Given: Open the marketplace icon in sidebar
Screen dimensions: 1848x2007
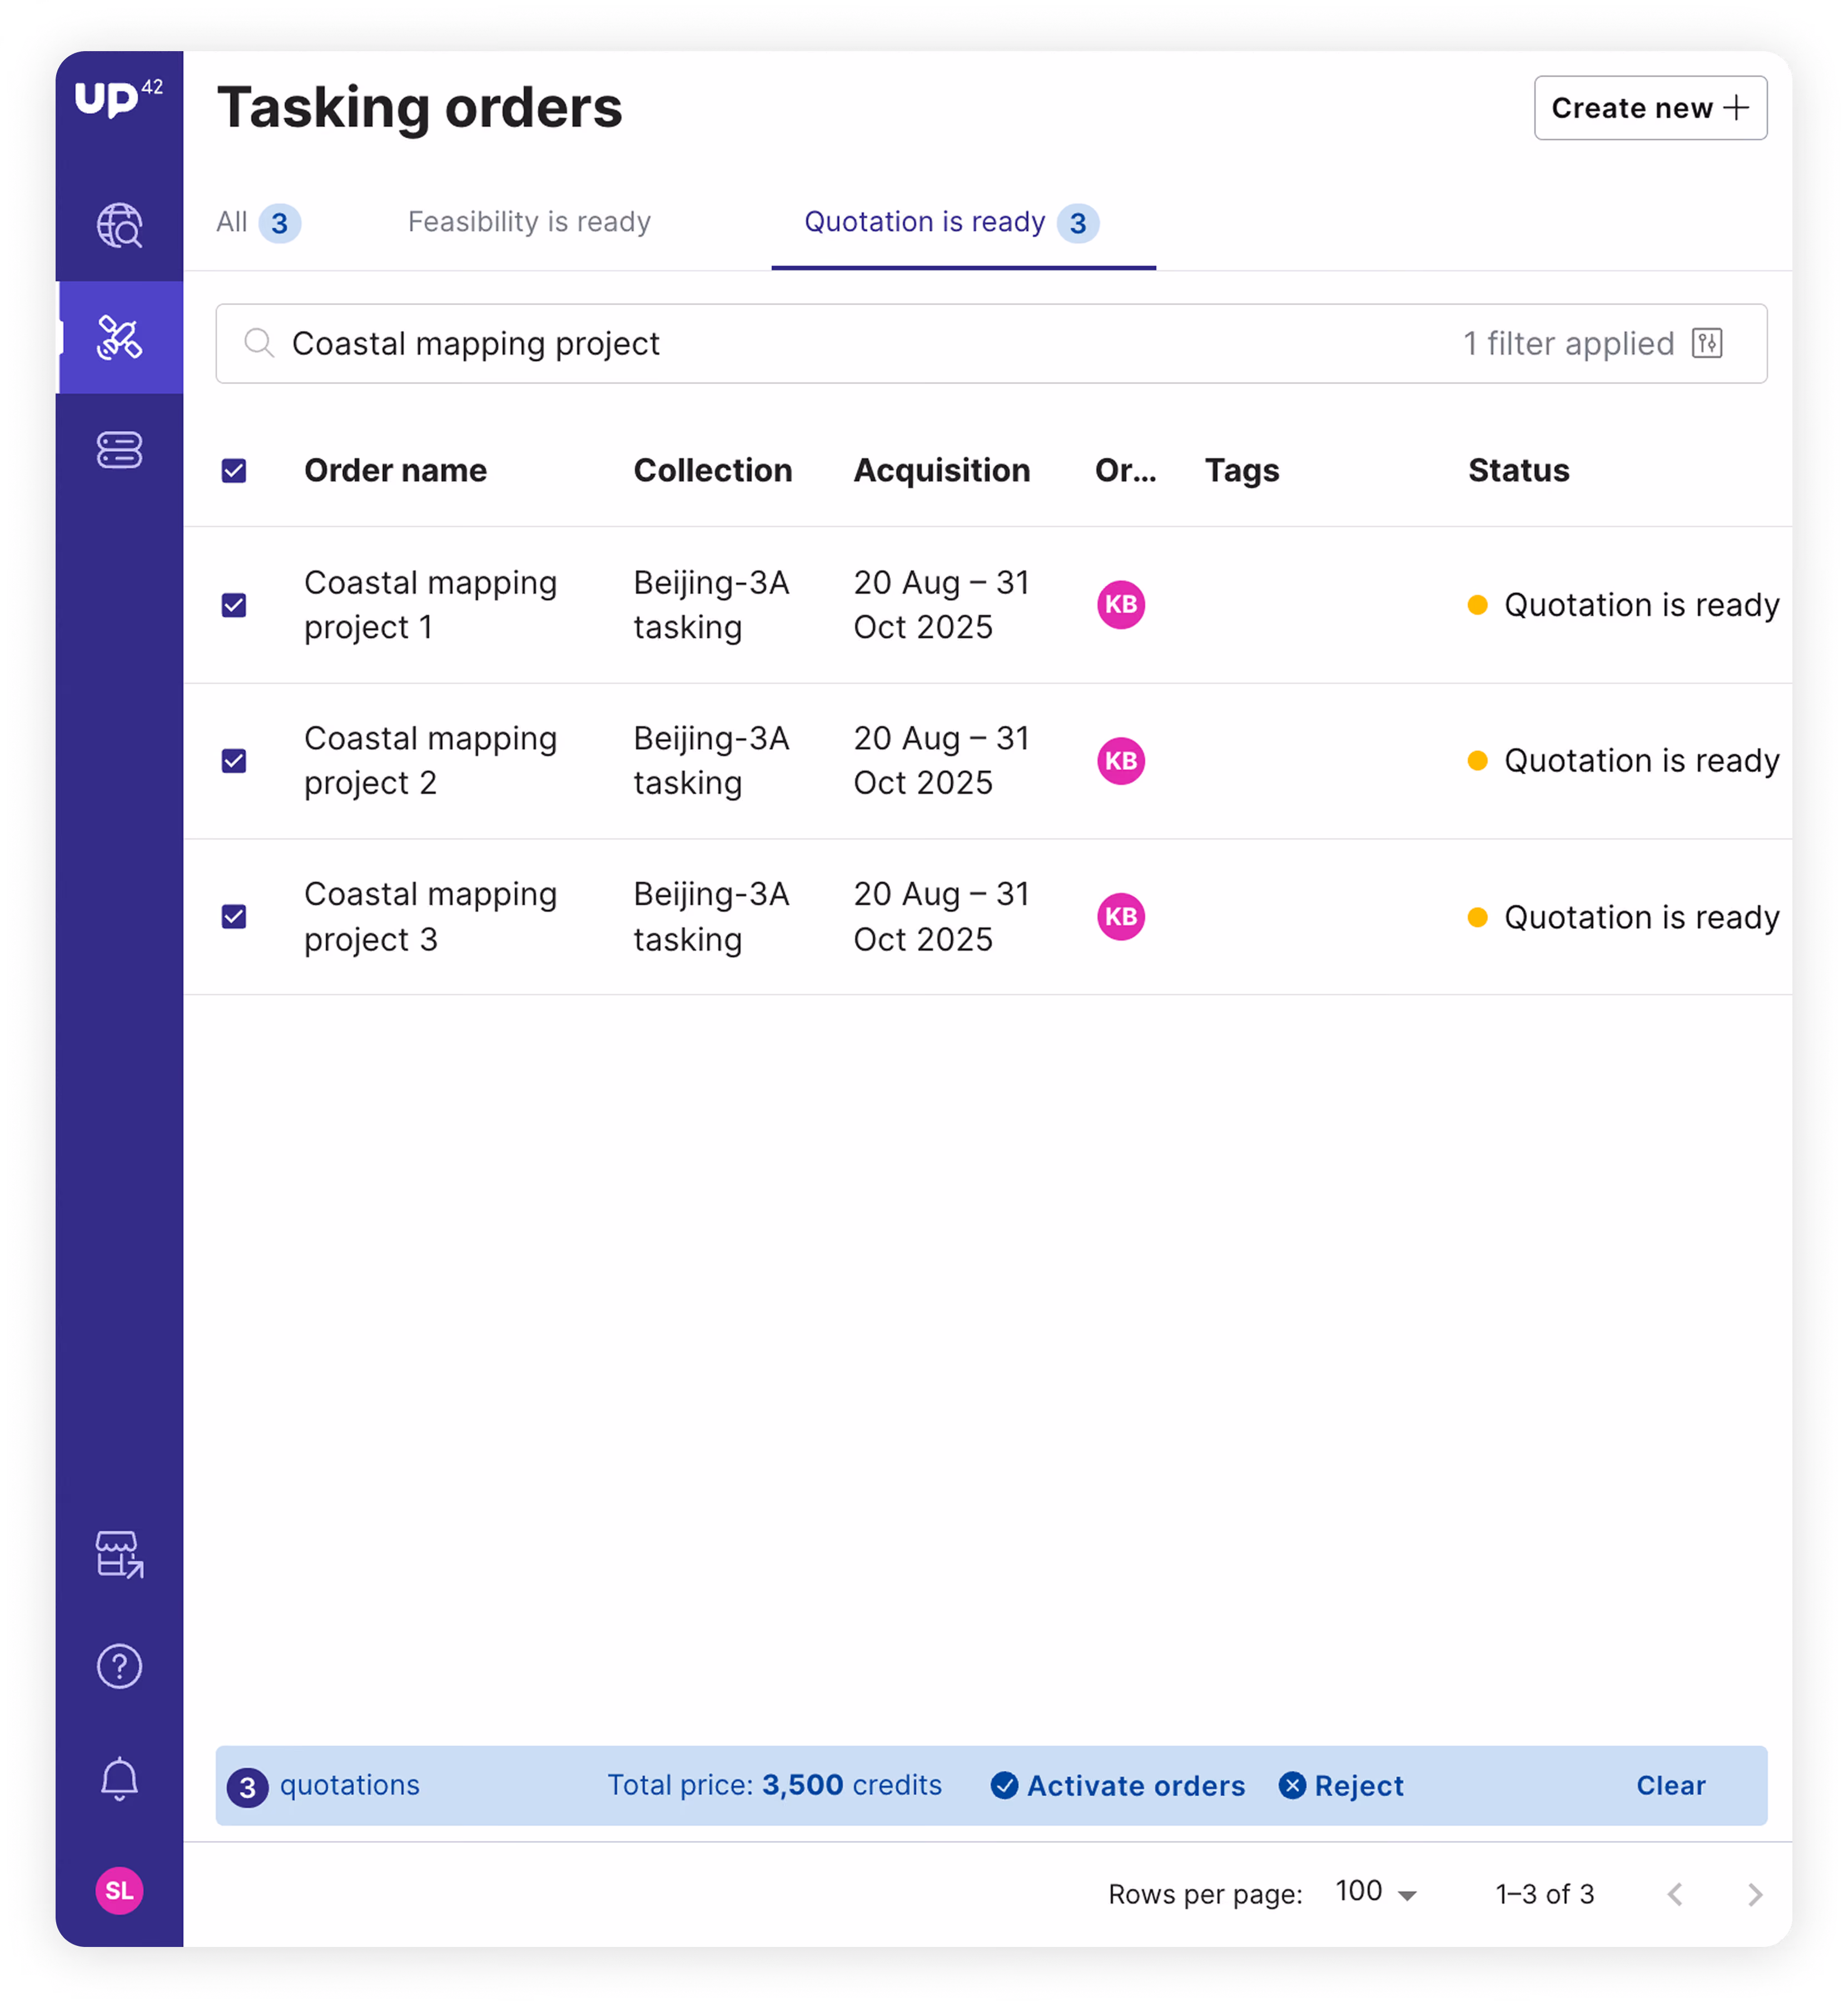Looking at the screenshot, I should [x=119, y=1554].
